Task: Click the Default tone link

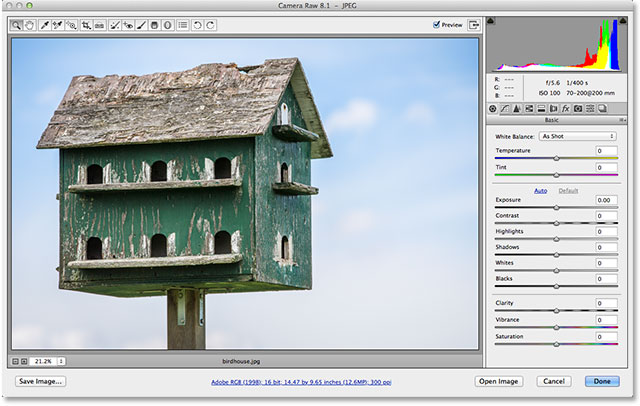Action: click(x=568, y=191)
